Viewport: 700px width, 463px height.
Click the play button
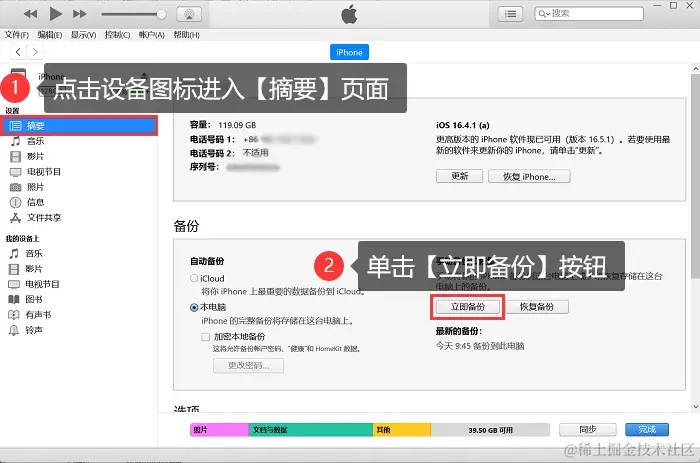[x=55, y=14]
